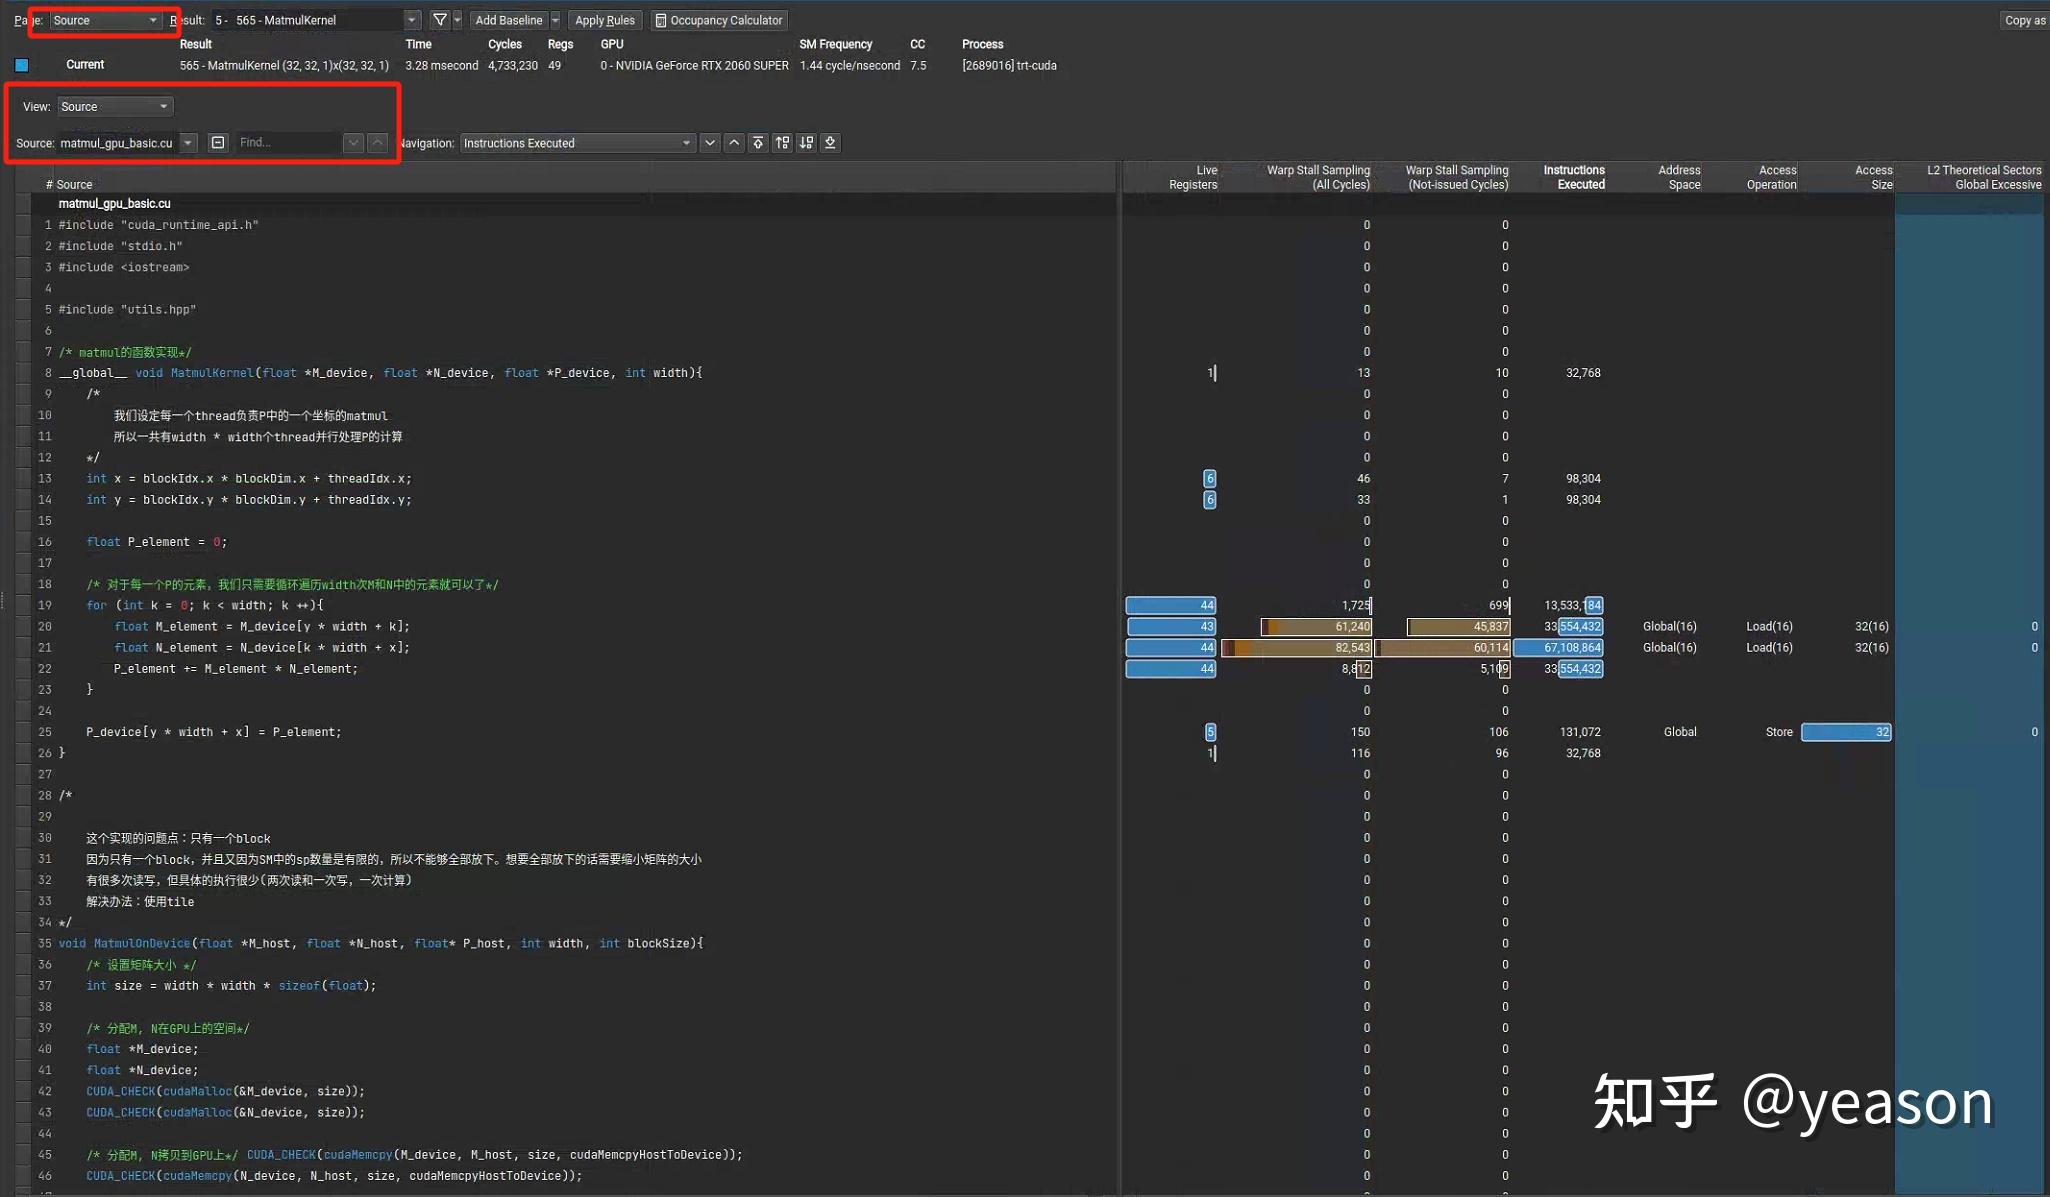
Task: Click the blue Current baseline color square
Action: [x=22, y=65]
